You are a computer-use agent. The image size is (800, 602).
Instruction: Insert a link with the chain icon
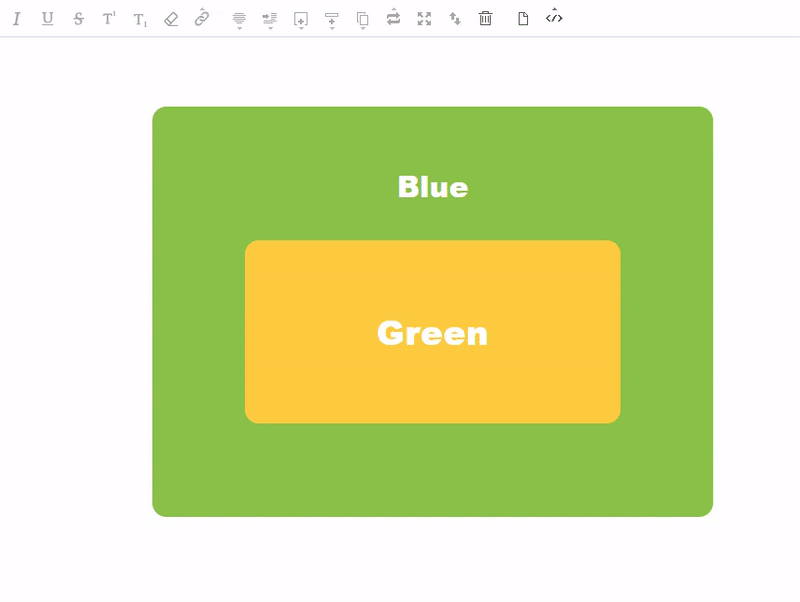pyautogui.click(x=202, y=18)
